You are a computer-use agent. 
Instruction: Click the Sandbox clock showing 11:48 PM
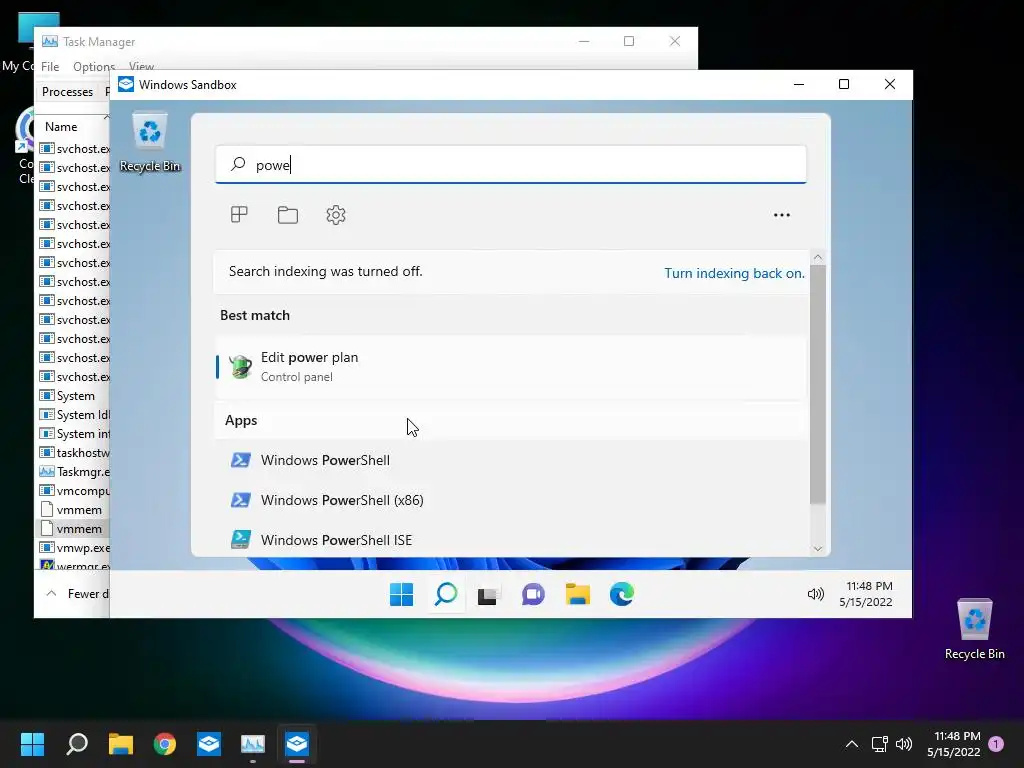[x=866, y=594]
